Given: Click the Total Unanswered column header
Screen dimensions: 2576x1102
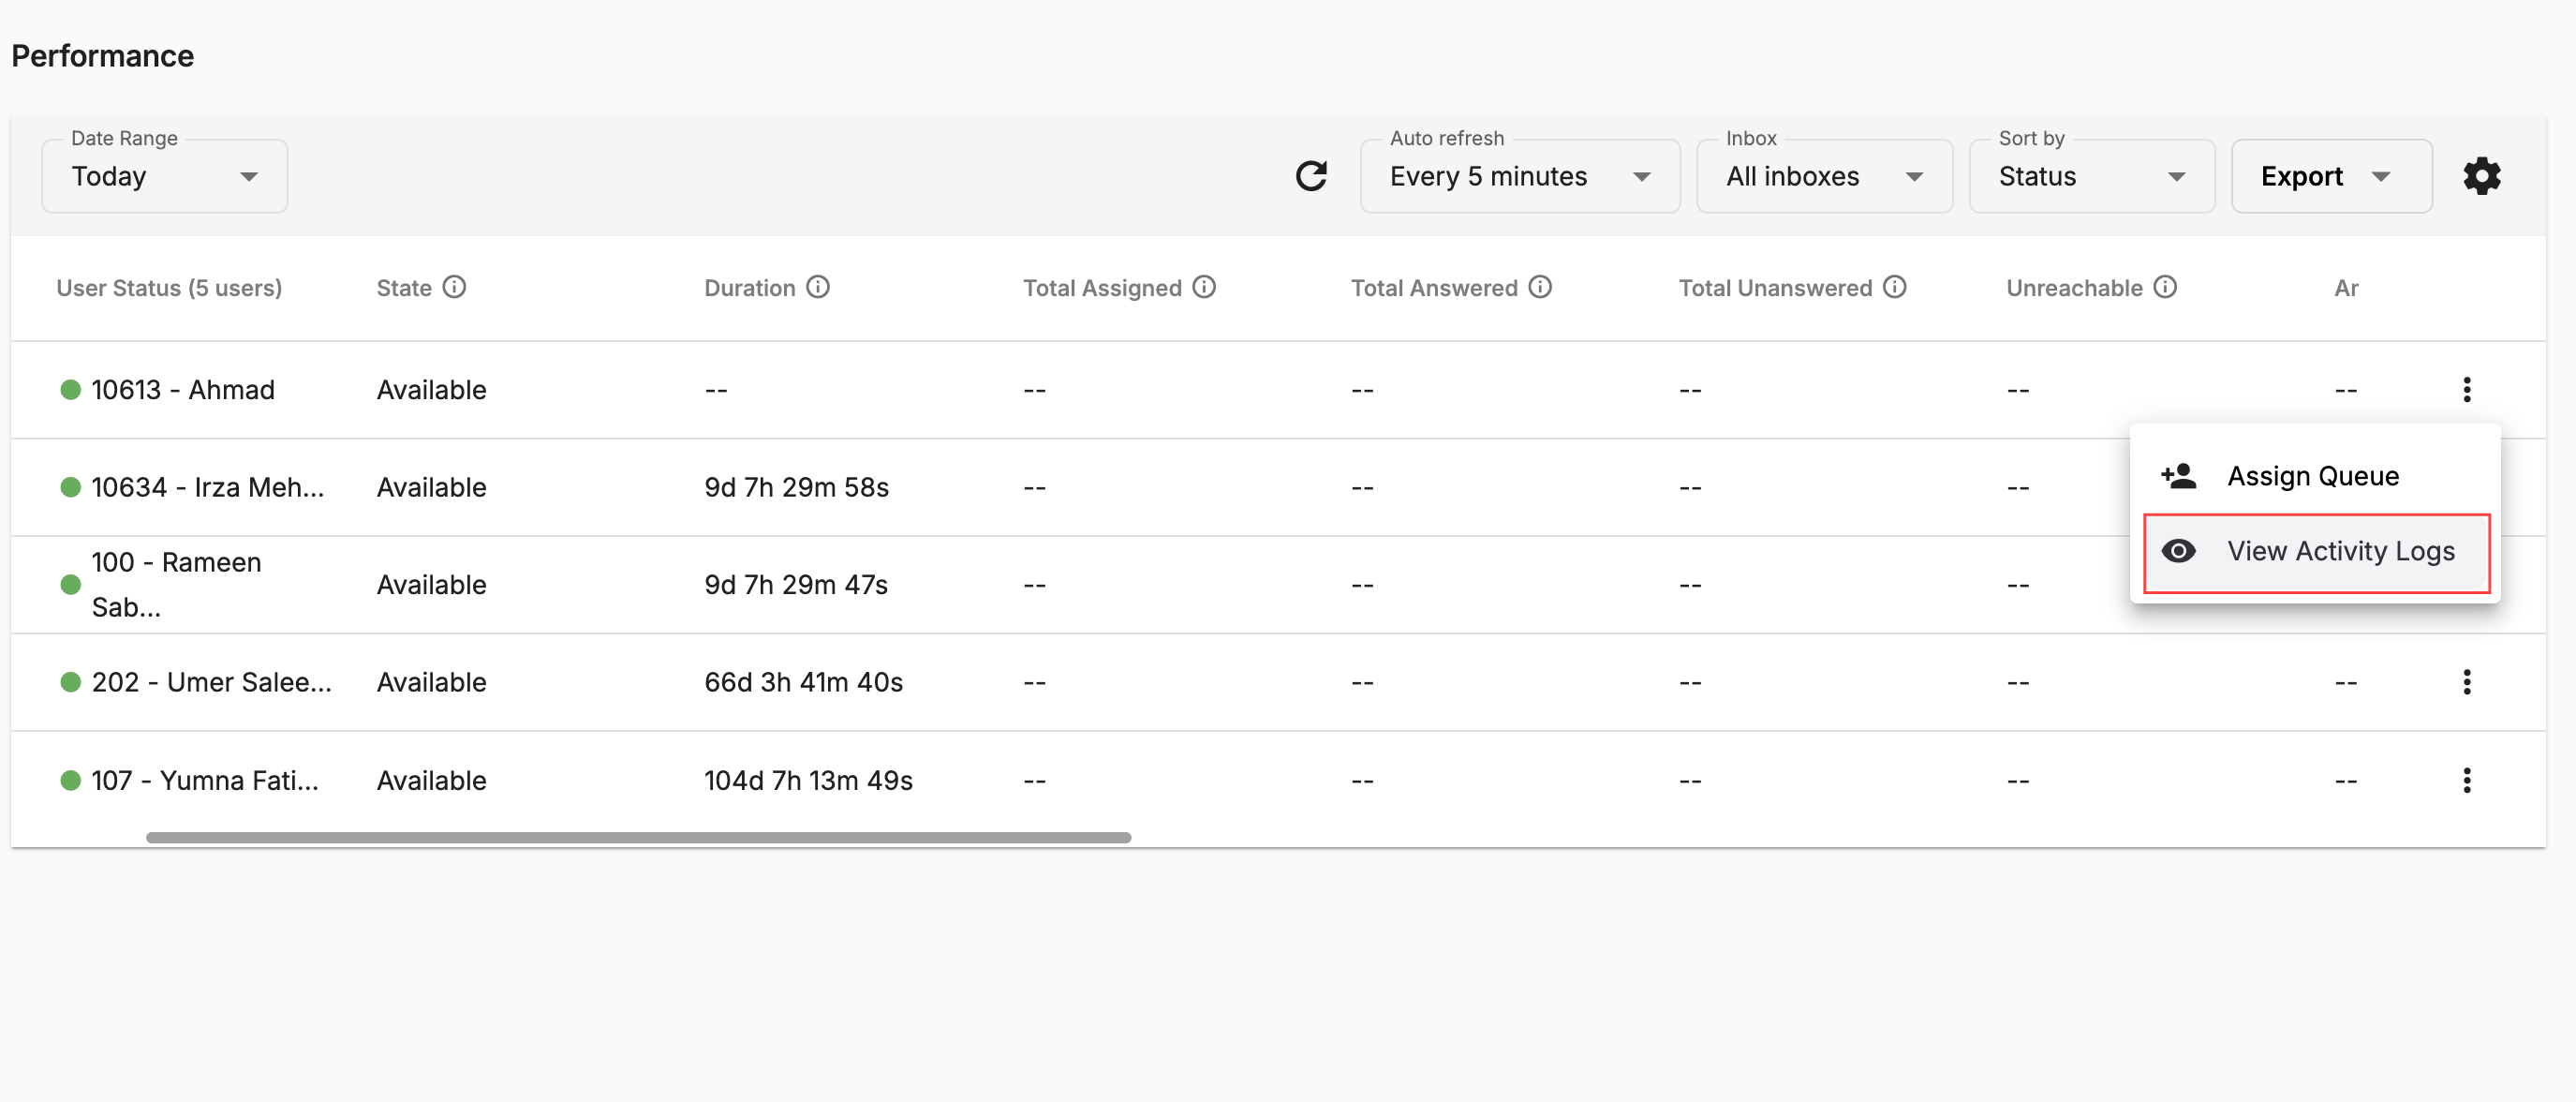Looking at the screenshot, I should point(1775,288).
